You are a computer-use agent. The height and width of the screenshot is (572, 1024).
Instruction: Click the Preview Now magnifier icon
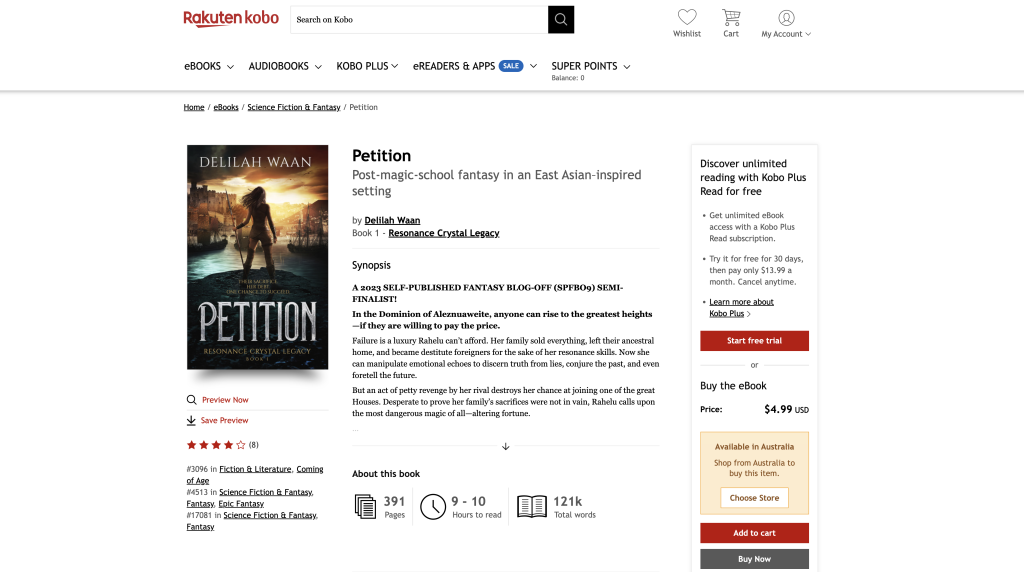(x=191, y=400)
